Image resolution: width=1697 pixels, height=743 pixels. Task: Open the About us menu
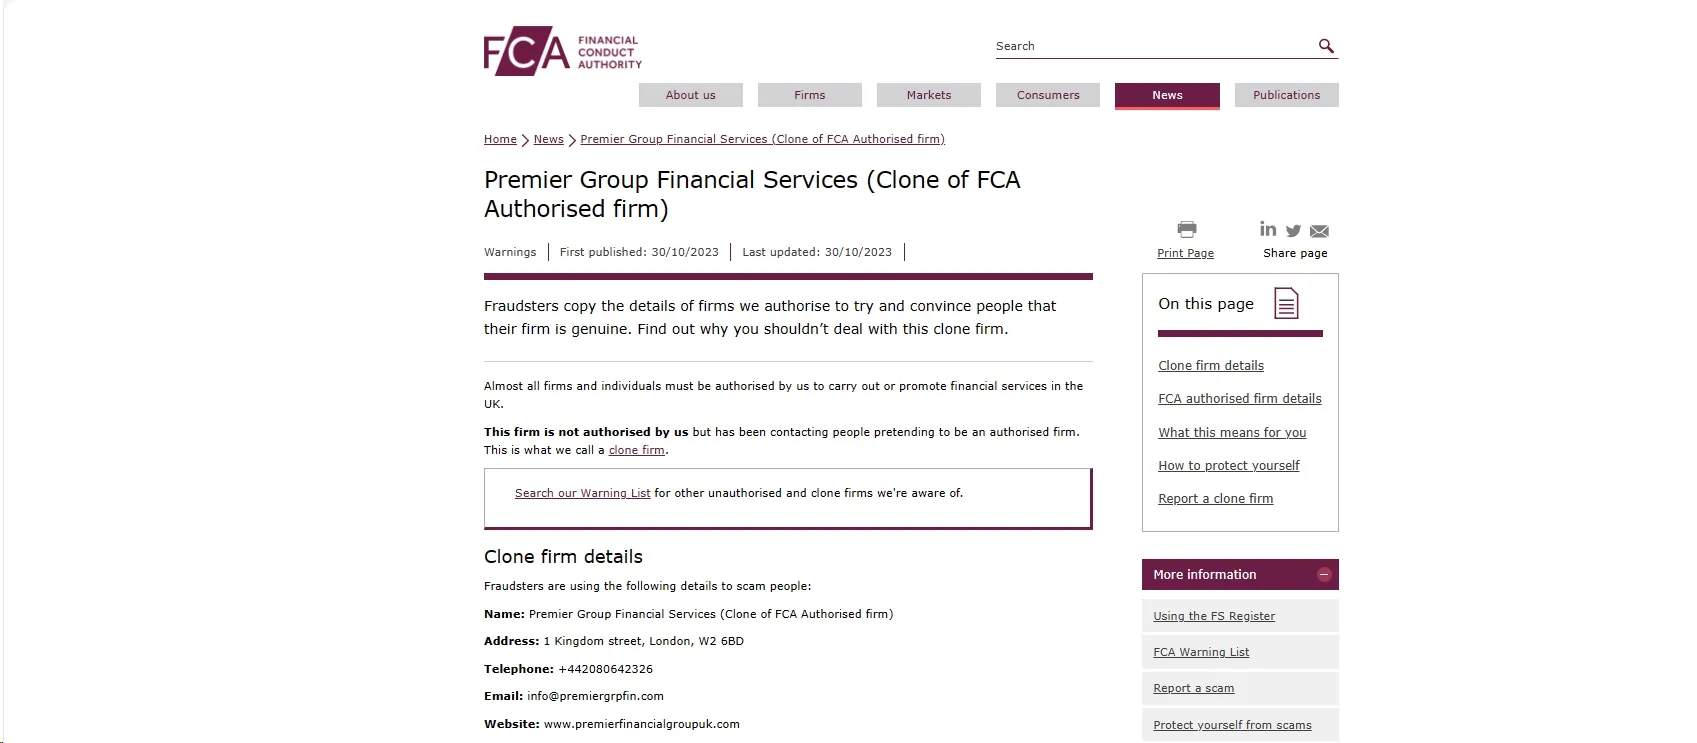click(x=691, y=95)
